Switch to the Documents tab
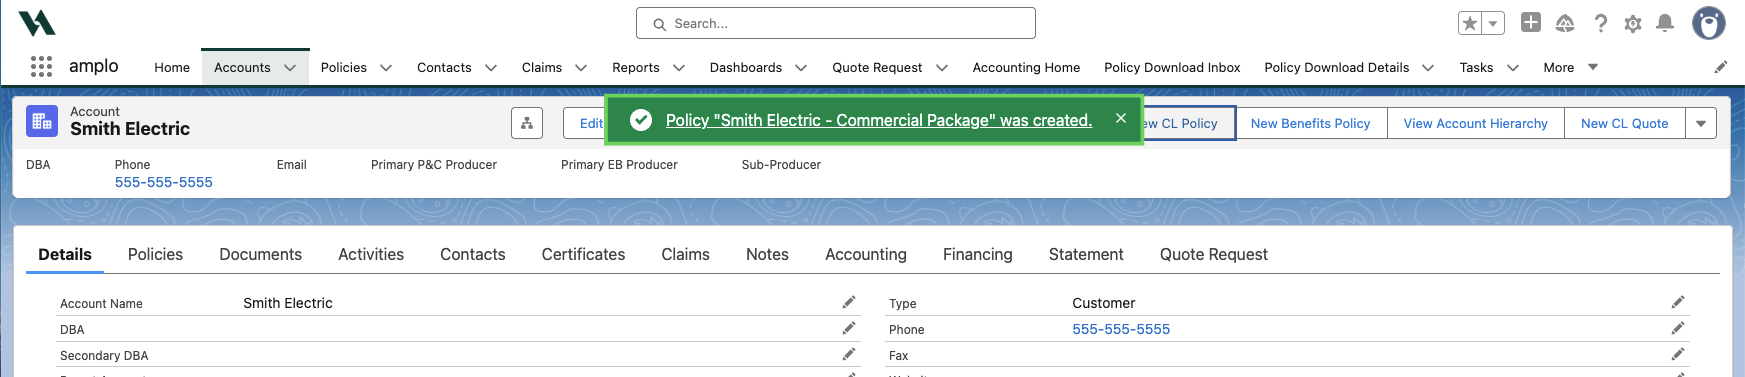The width and height of the screenshot is (1745, 377). click(260, 254)
